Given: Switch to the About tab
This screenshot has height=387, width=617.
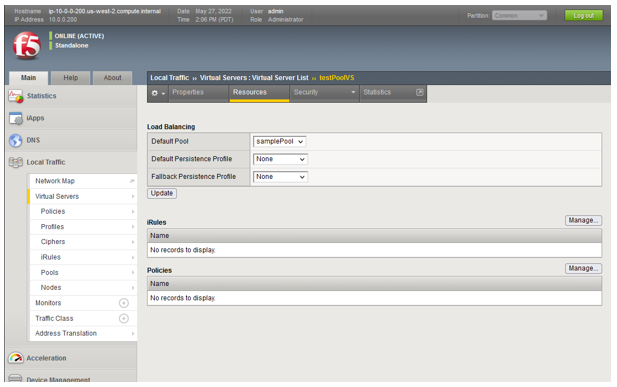Looking at the screenshot, I should click(x=113, y=78).
